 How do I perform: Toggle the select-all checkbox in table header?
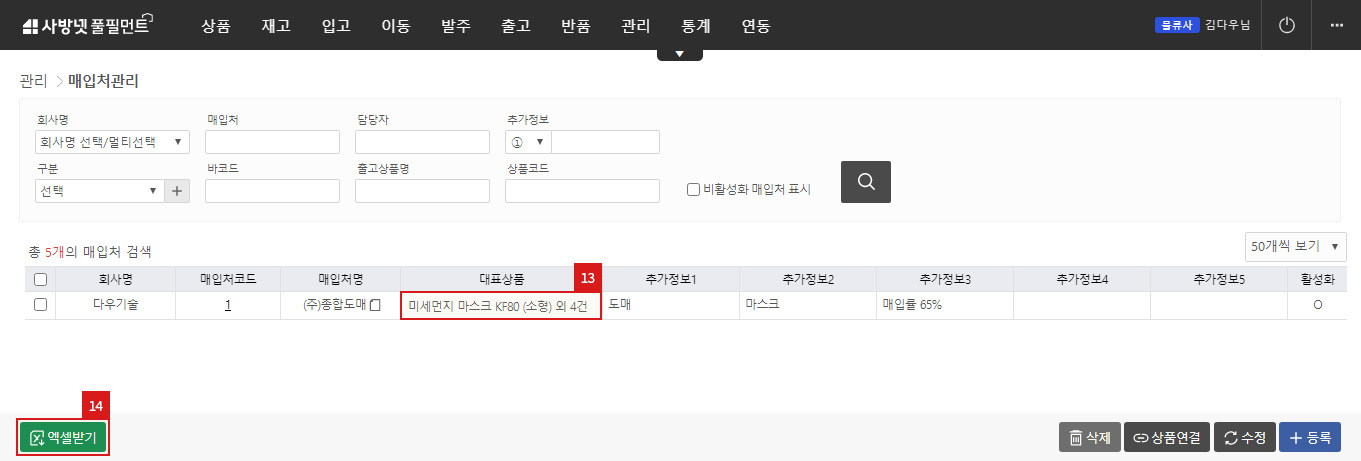point(41,280)
